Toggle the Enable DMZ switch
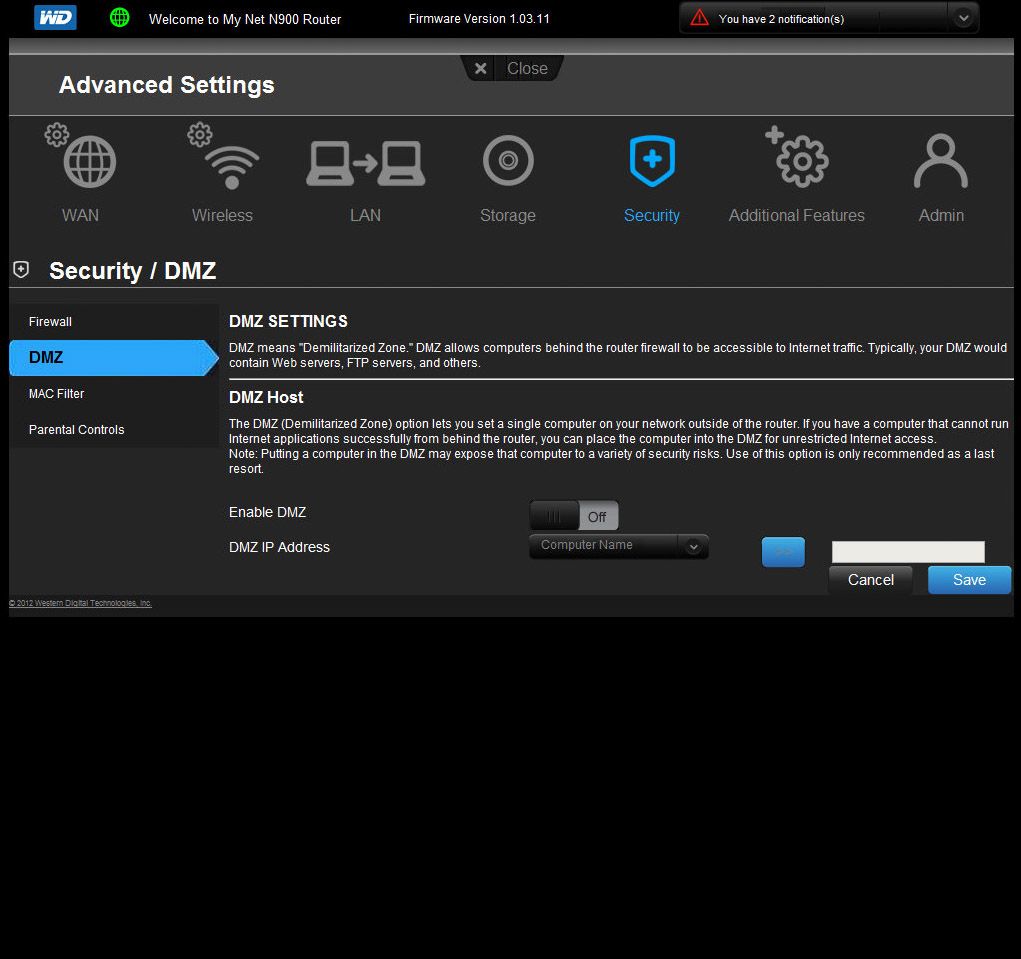Screen dimensions: 1021x959 574,517
